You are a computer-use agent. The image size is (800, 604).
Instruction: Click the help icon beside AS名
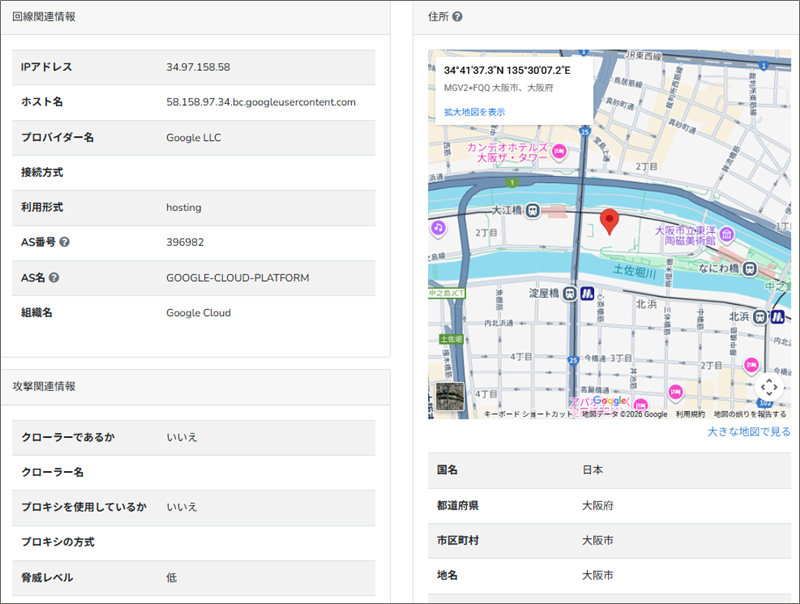point(54,277)
